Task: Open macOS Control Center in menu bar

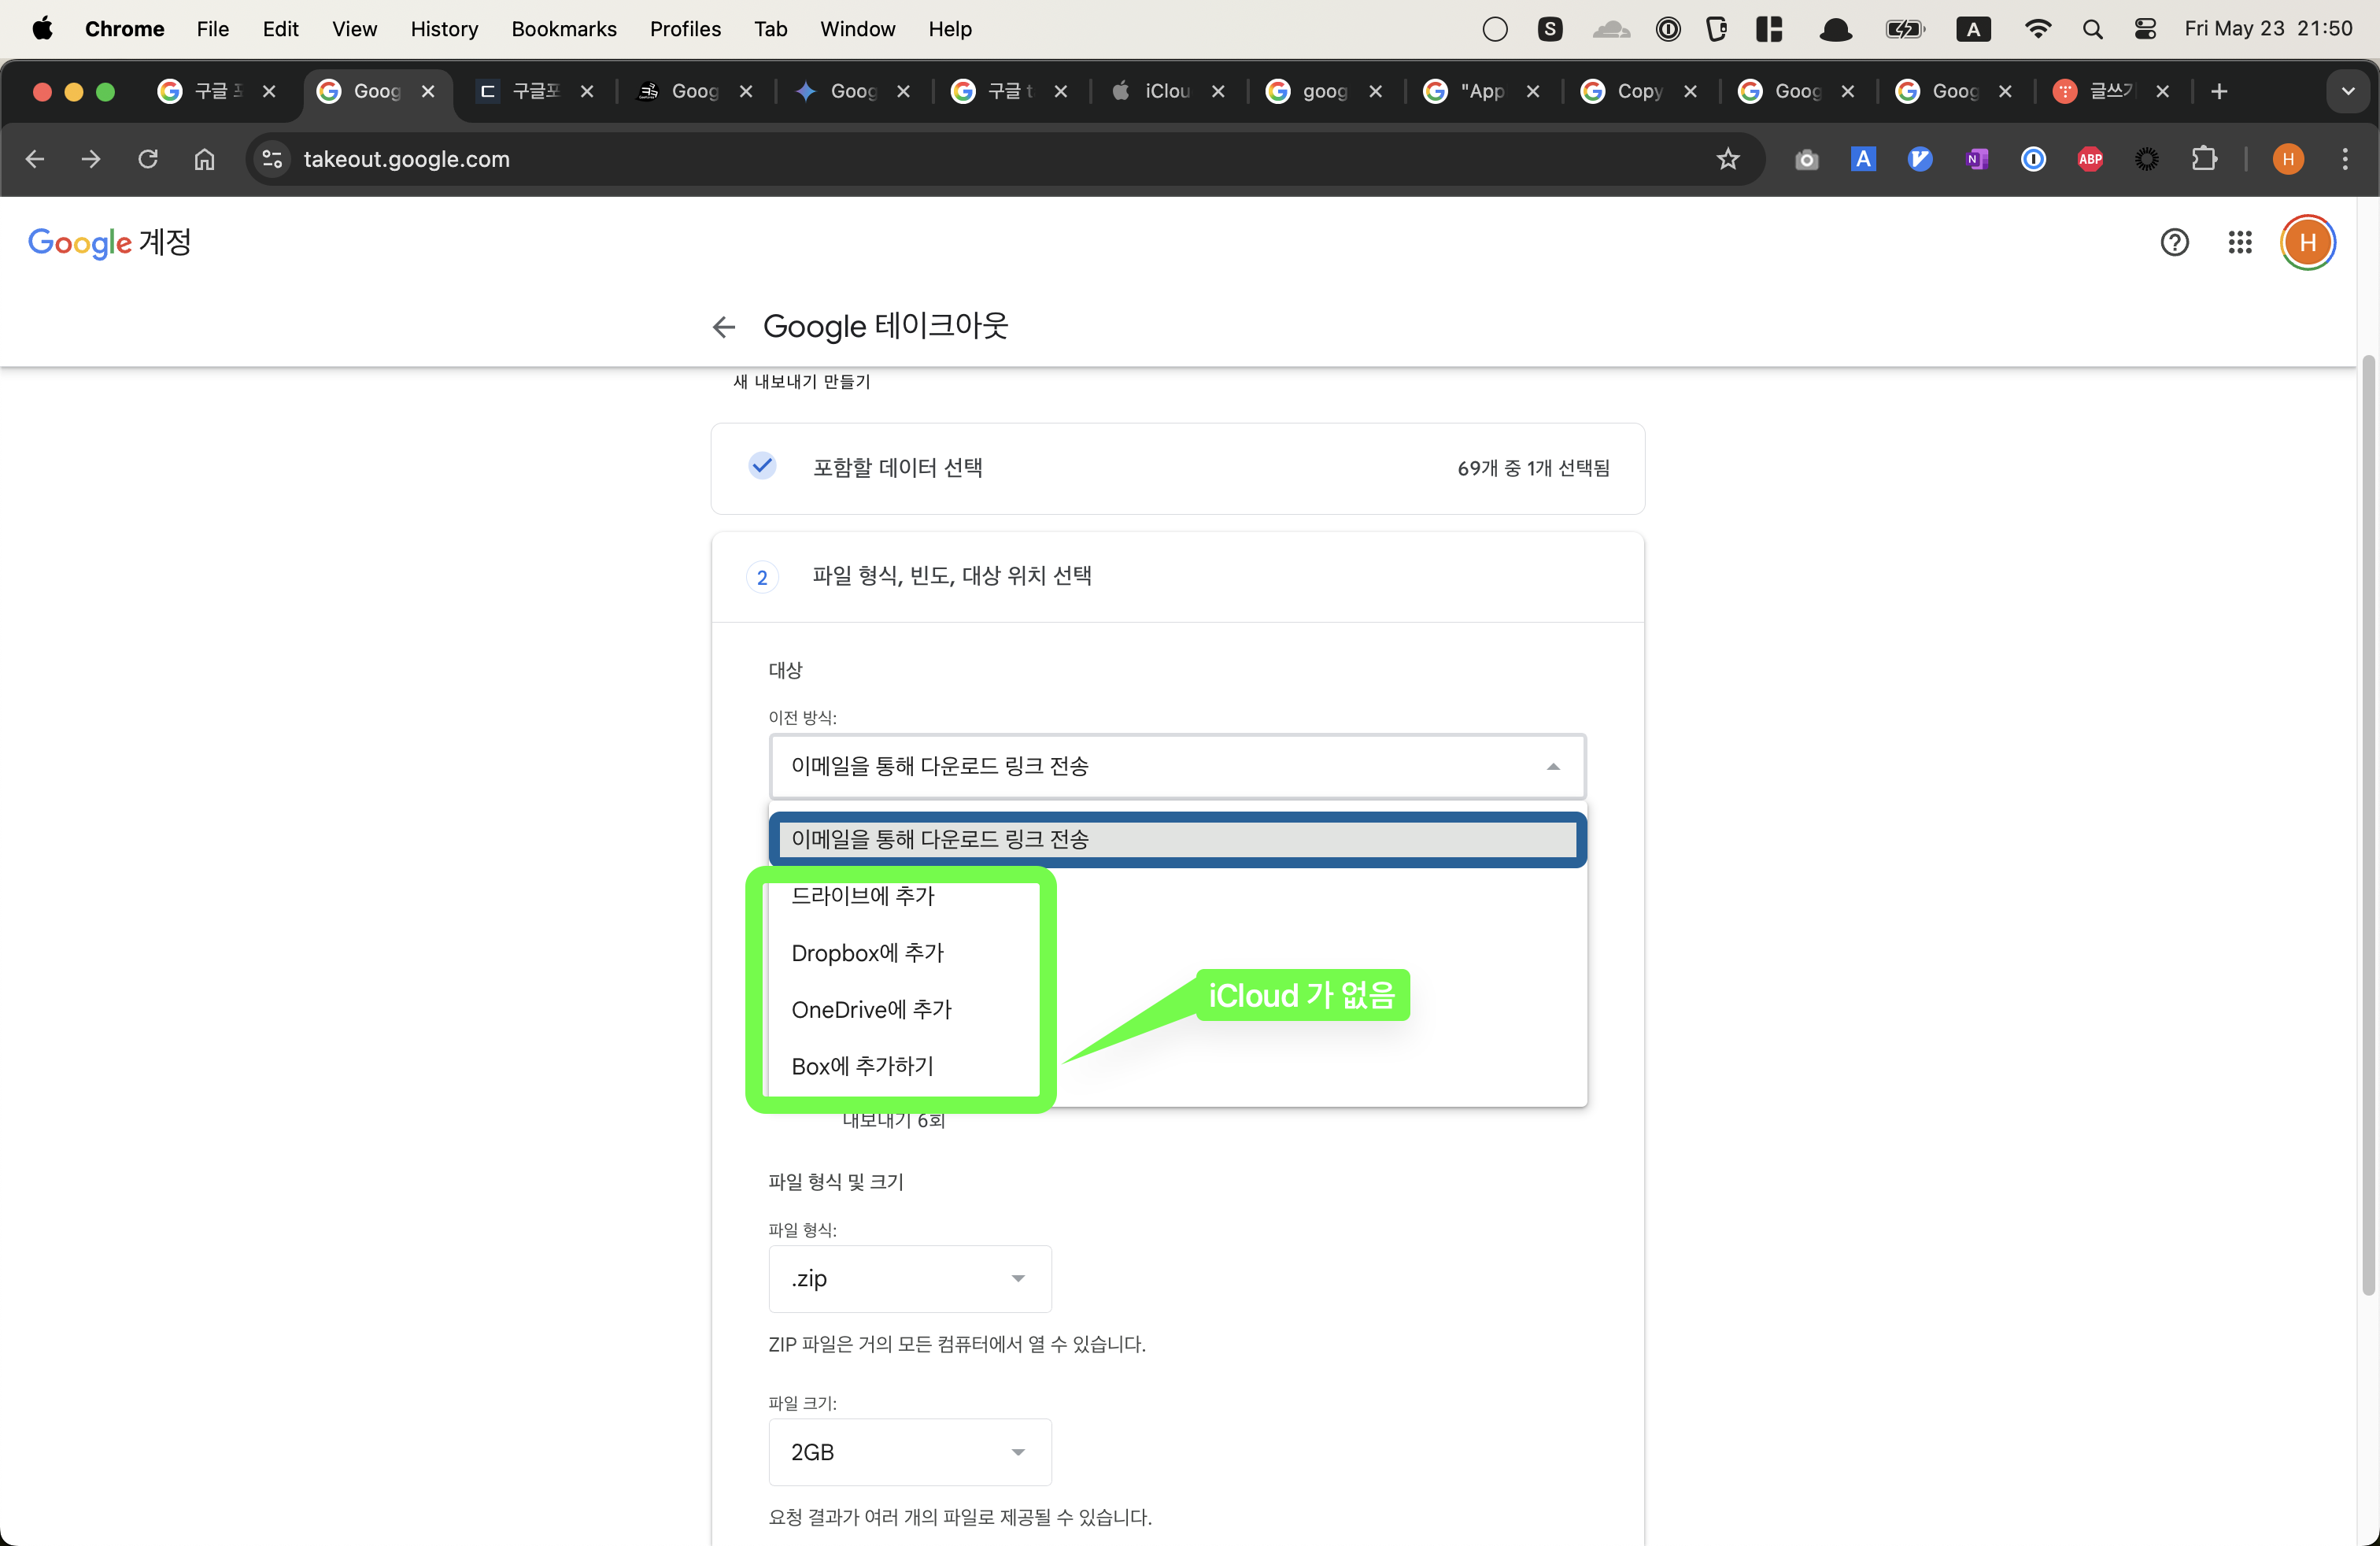Action: (x=2145, y=29)
